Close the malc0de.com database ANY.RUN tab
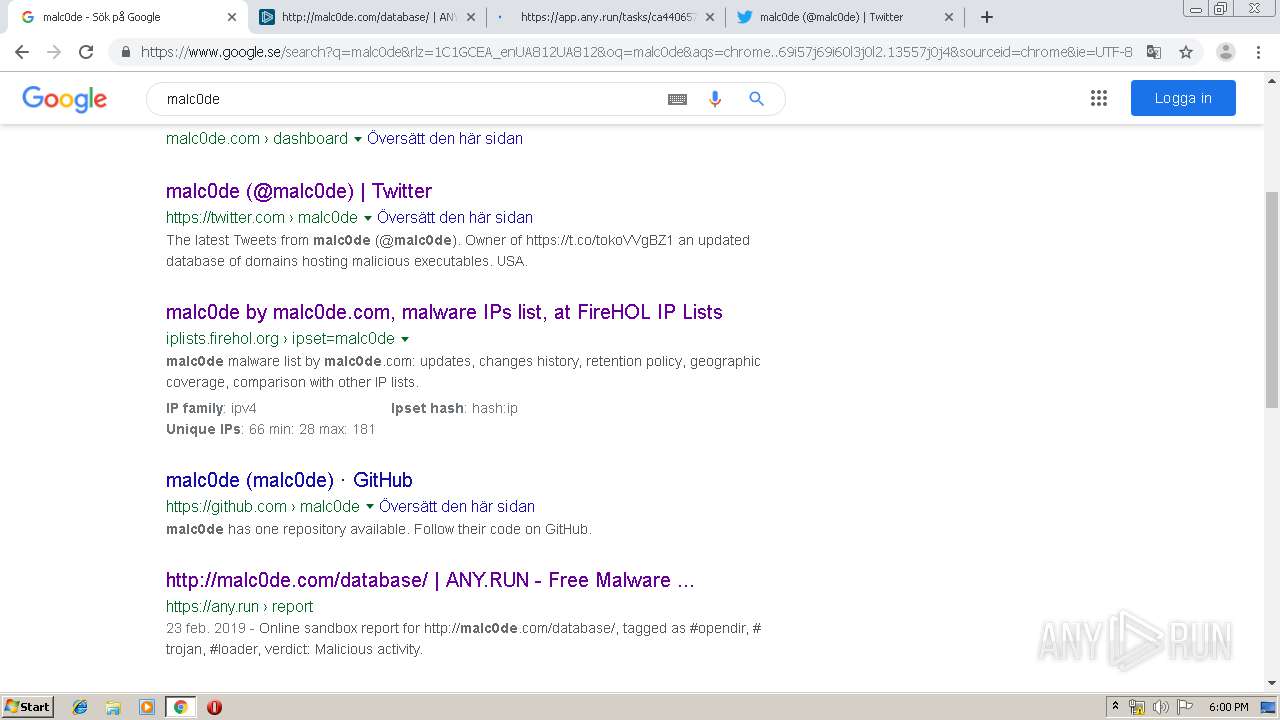 [471, 17]
